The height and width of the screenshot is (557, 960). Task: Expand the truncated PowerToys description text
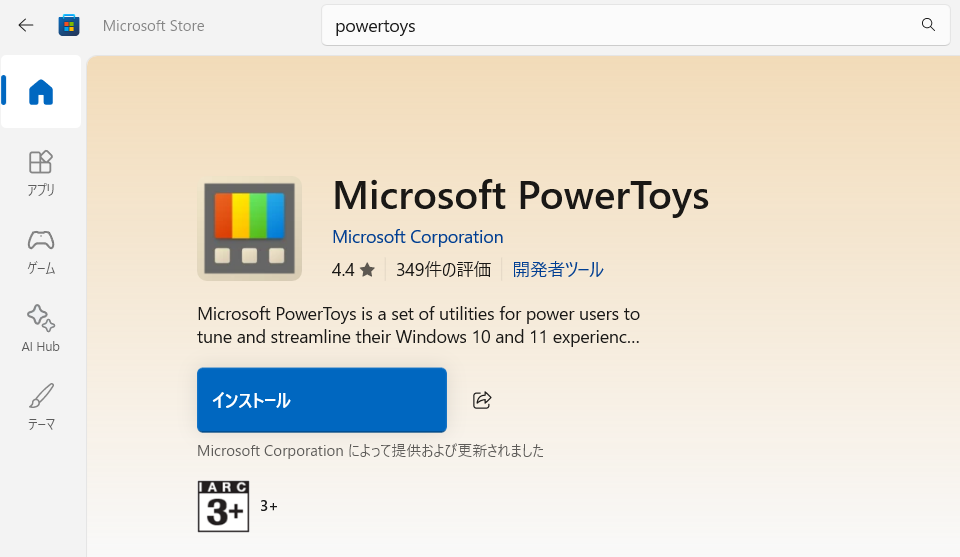click(418, 325)
